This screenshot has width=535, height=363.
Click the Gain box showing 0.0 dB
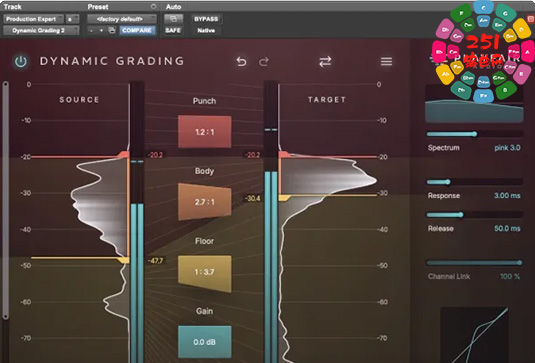205,342
